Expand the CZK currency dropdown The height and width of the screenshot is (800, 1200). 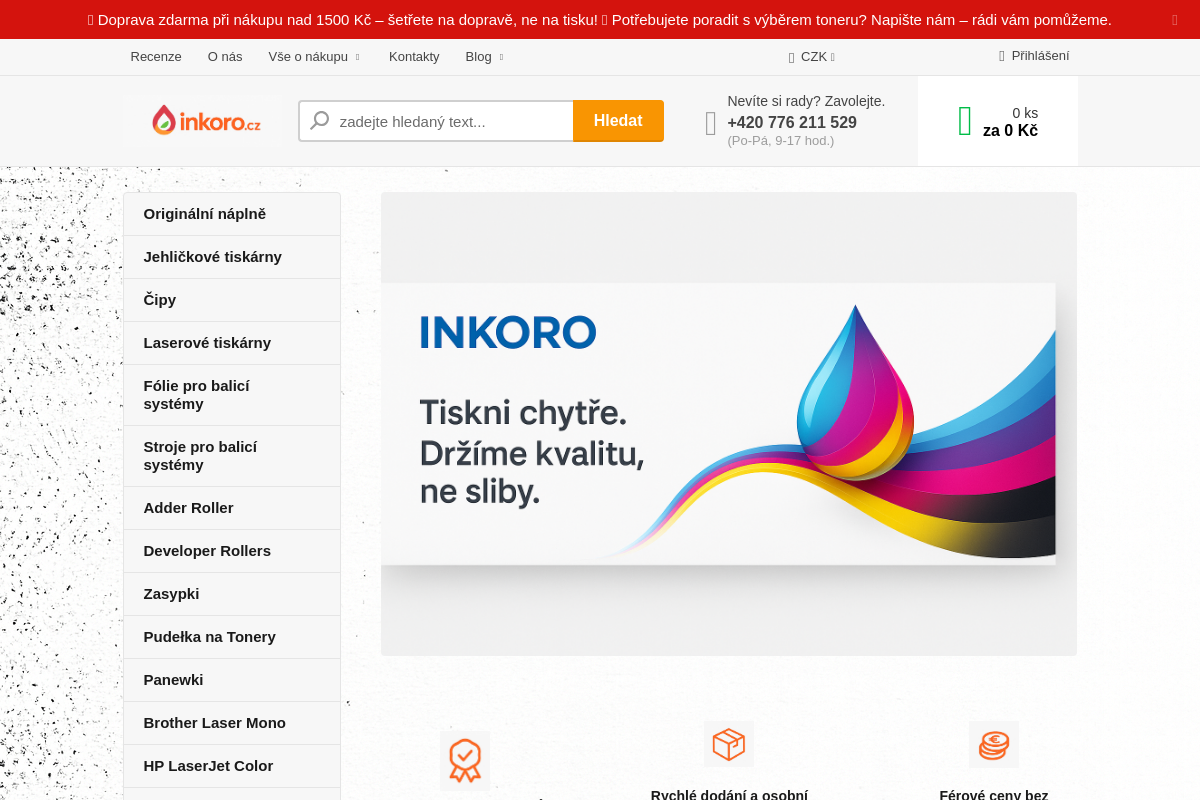point(812,57)
